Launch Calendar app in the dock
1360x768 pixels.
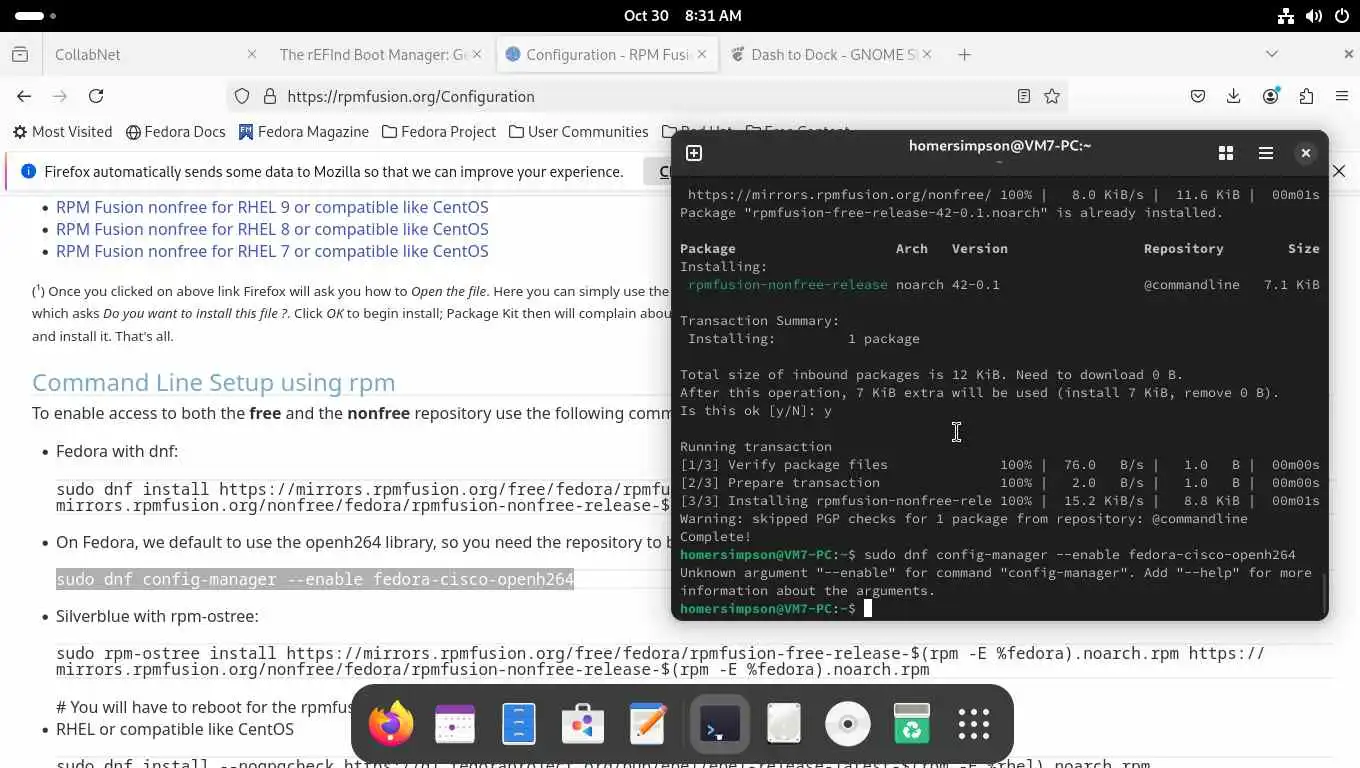coord(455,724)
